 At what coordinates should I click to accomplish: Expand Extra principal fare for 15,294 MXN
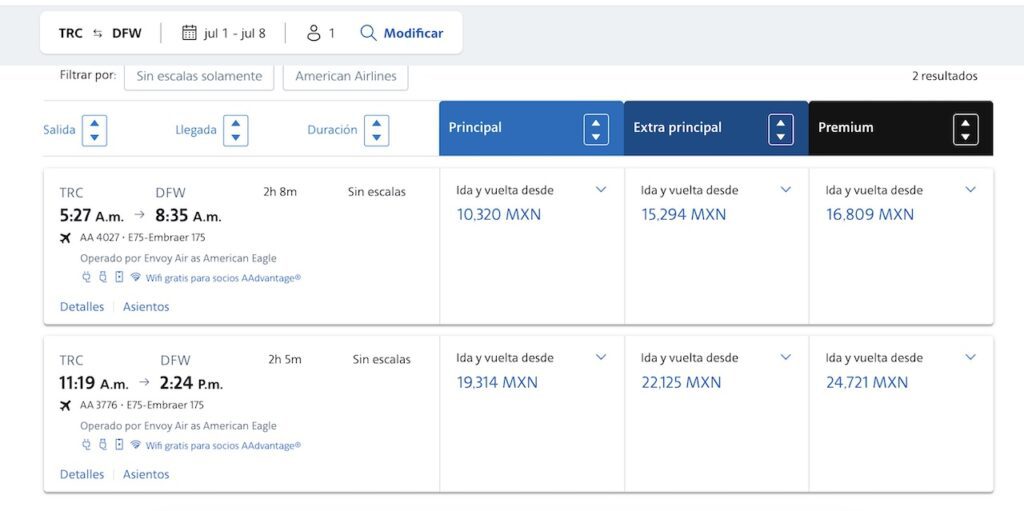[786, 190]
